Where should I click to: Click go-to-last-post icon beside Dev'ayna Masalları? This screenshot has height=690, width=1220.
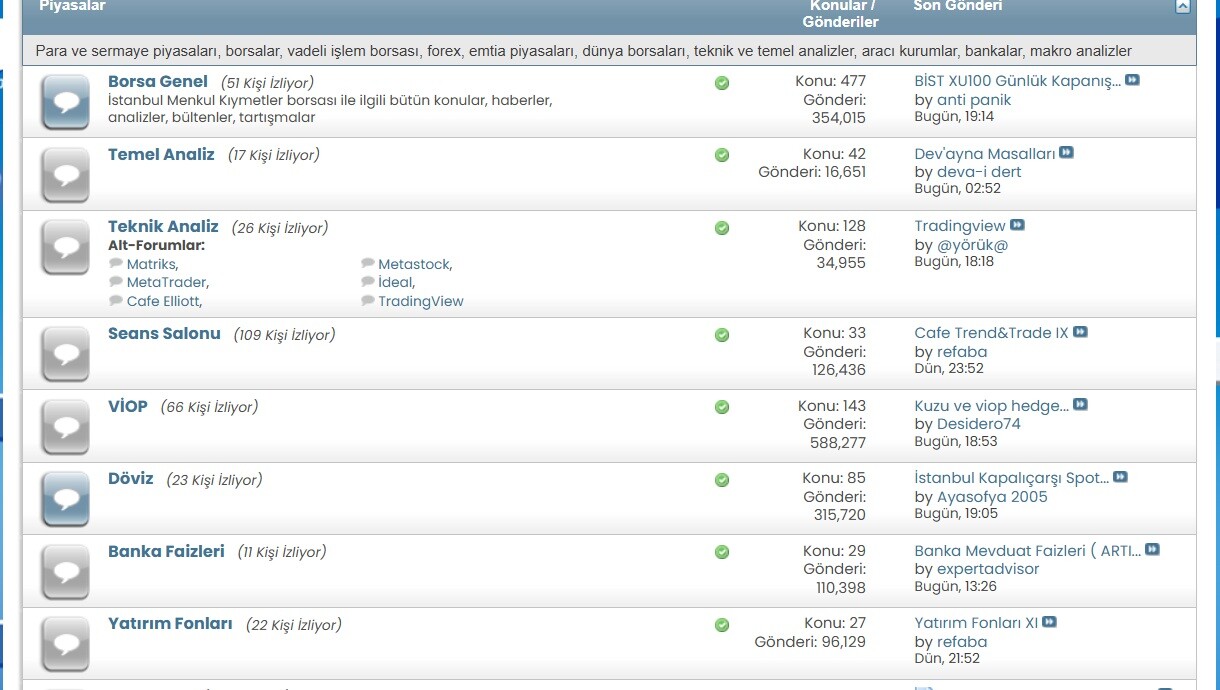[x=1066, y=153]
